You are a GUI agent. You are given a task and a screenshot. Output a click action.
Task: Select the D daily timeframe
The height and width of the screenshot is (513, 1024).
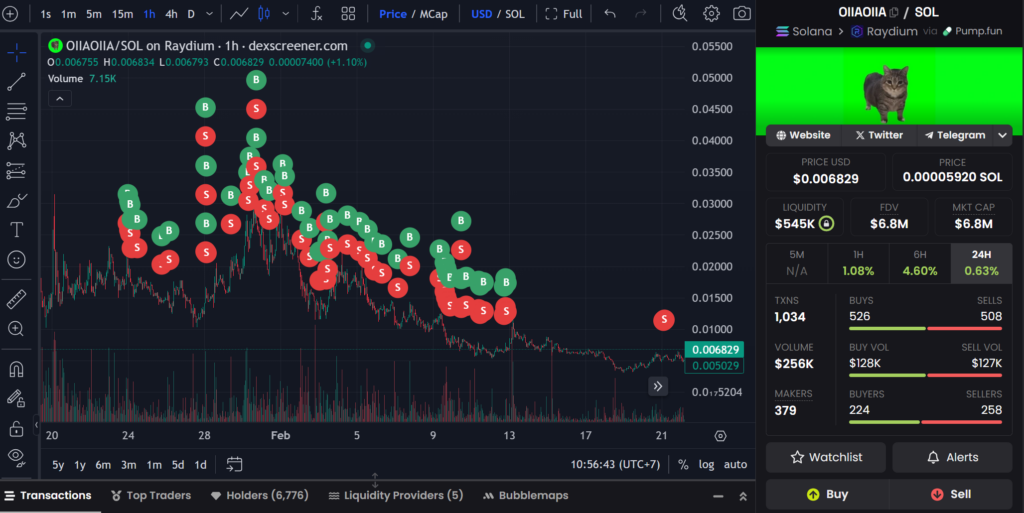click(x=191, y=14)
